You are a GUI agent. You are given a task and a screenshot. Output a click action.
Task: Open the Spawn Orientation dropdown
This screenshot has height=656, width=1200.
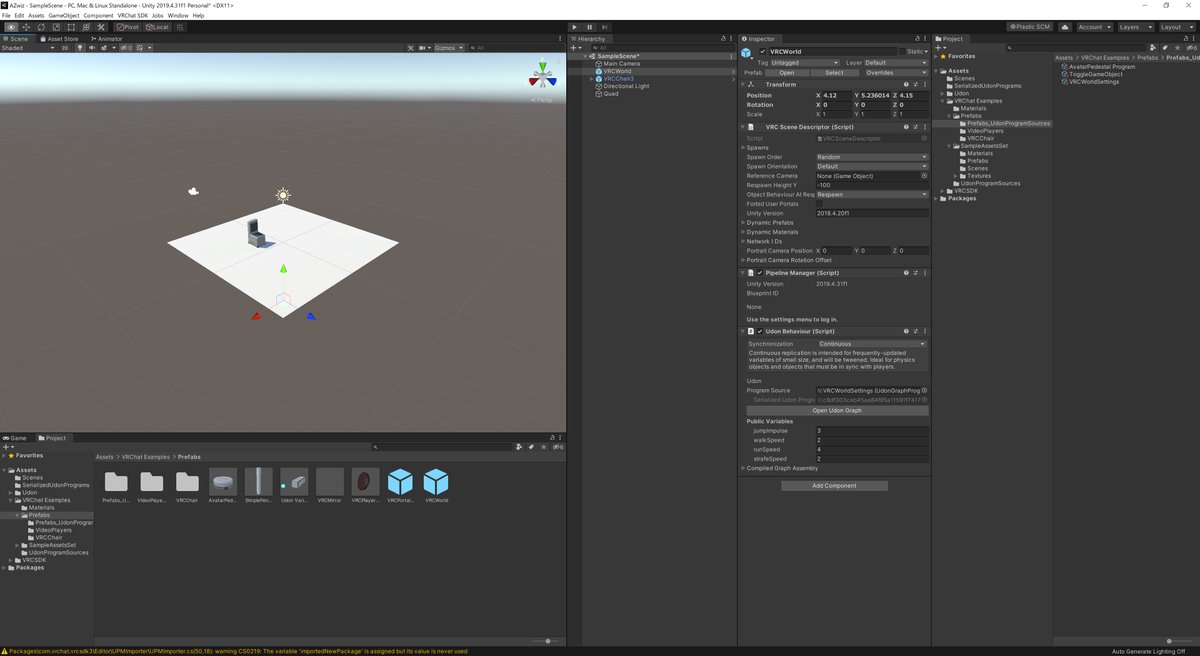[x=872, y=166]
